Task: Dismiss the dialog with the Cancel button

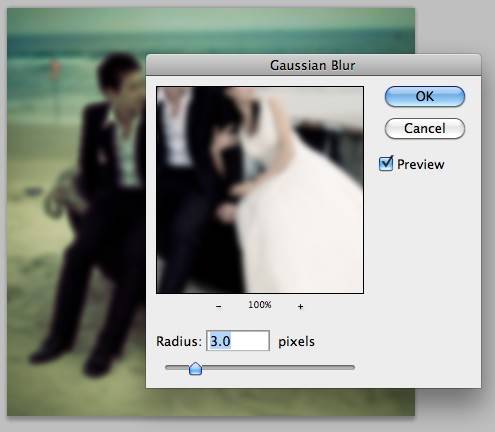Action: [x=425, y=128]
